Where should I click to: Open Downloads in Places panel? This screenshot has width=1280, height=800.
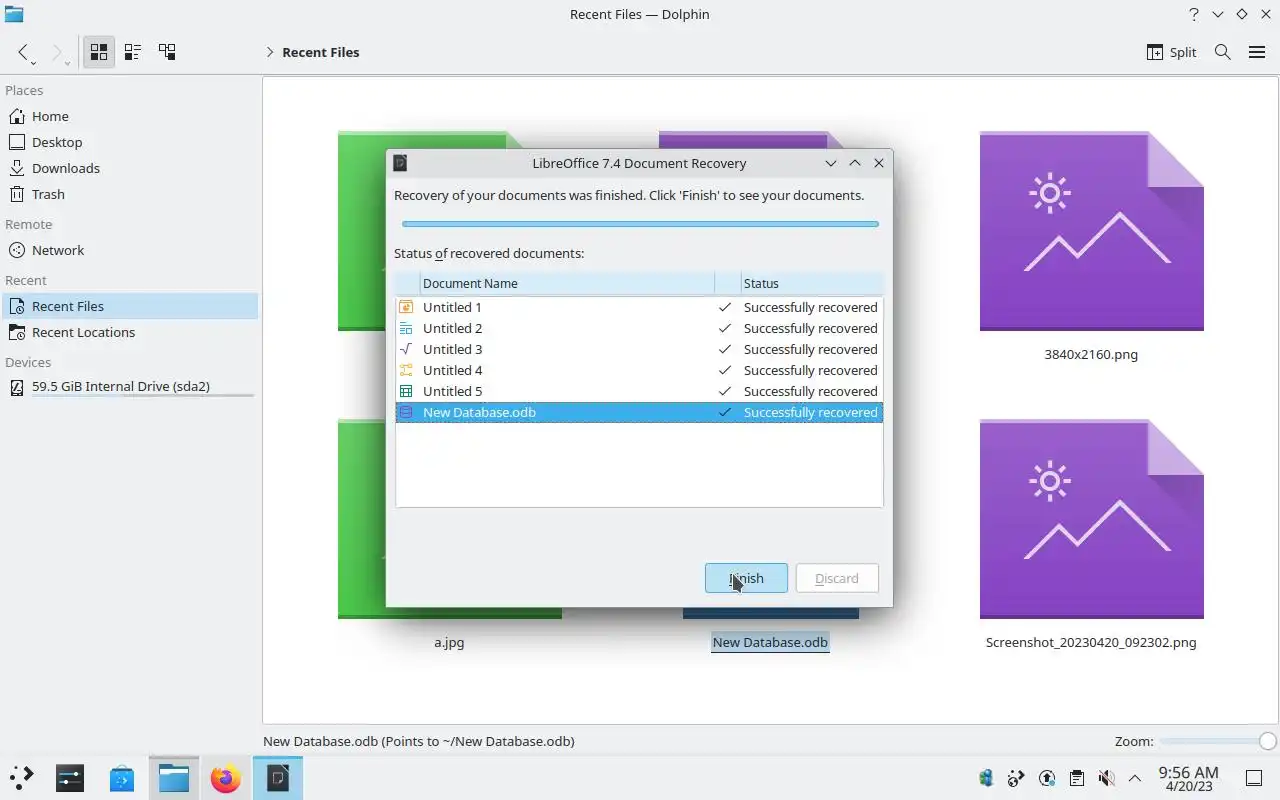pyautogui.click(x=130, y=168)
